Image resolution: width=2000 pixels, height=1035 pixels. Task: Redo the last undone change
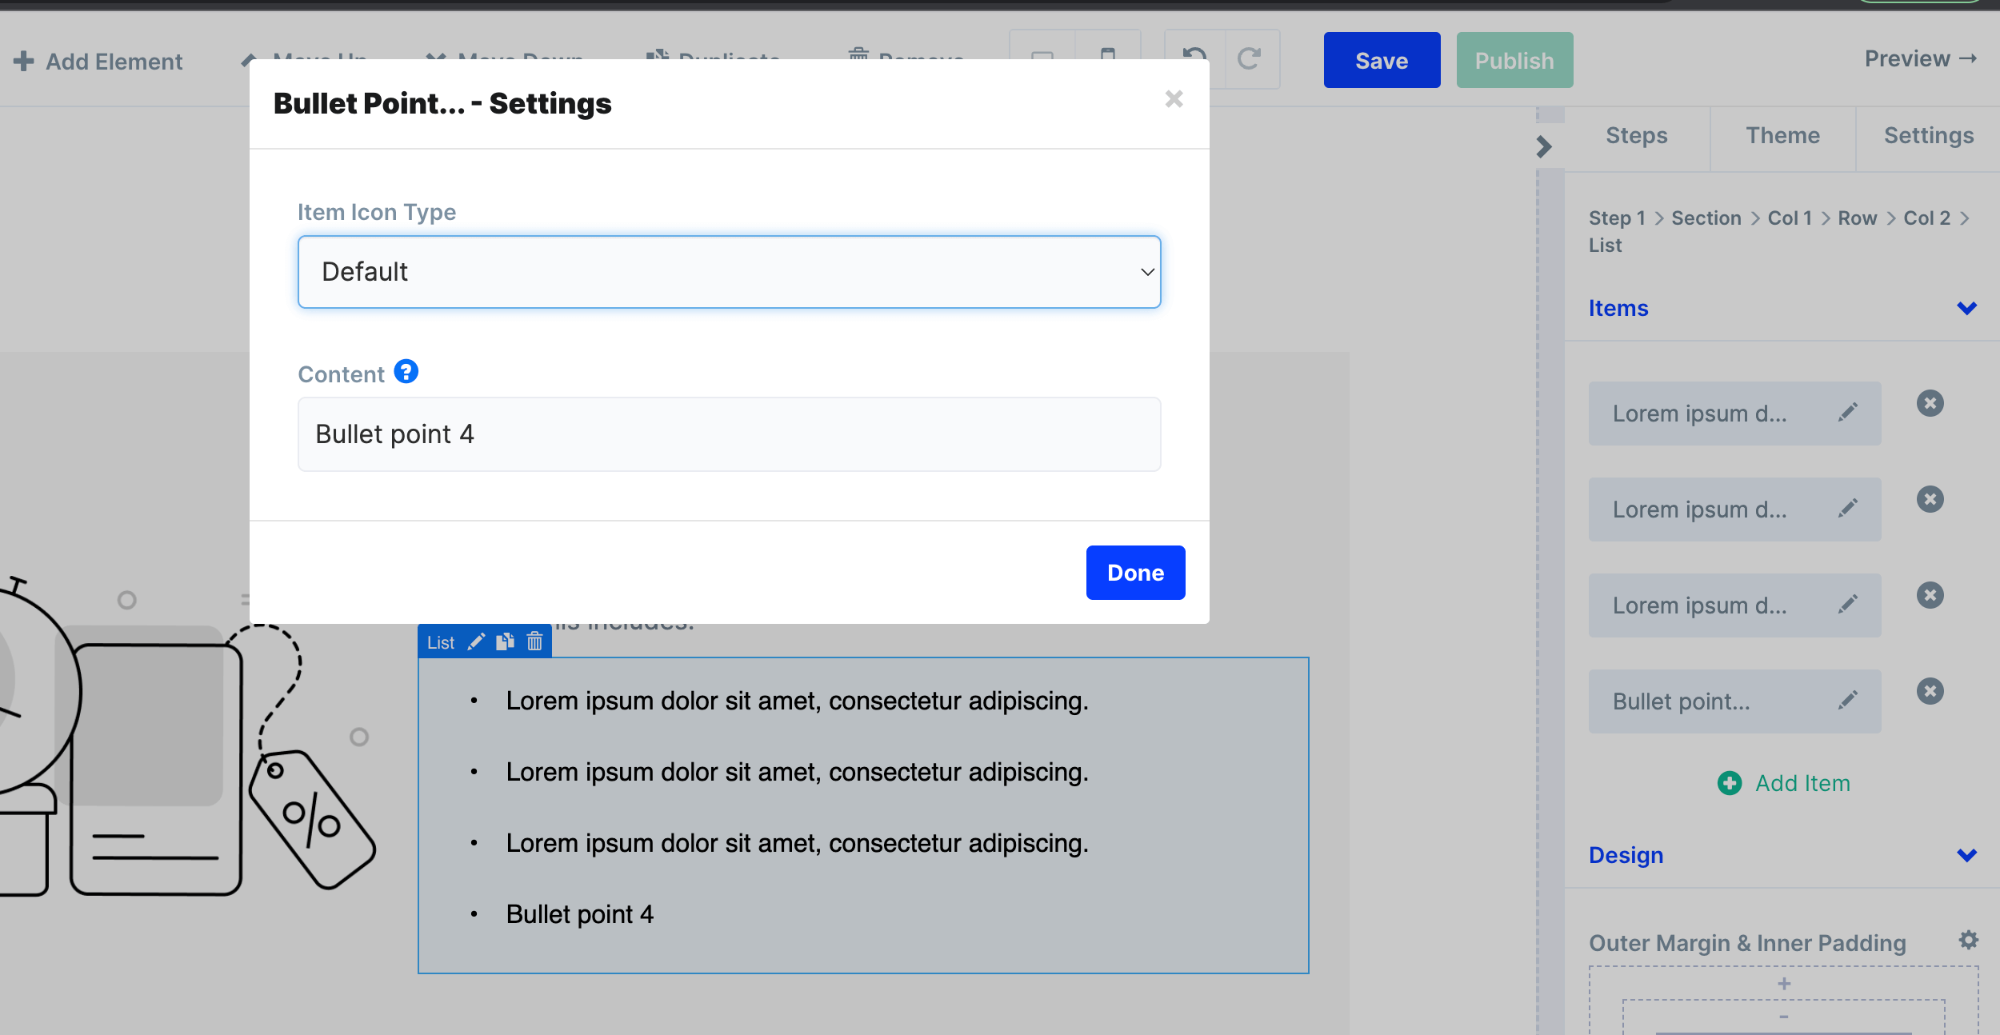tap(1248, 59)
